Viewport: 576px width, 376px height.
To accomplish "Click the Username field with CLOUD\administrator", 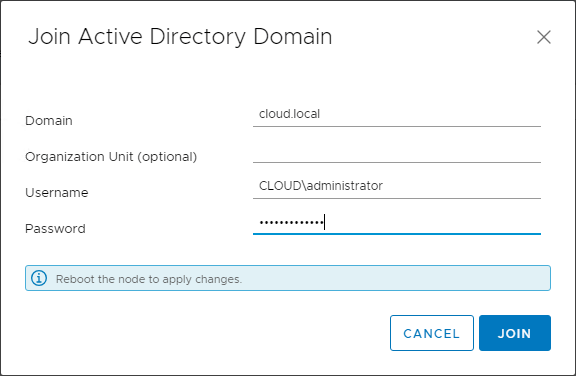I will pyautogui.click(x=397, y=187).
